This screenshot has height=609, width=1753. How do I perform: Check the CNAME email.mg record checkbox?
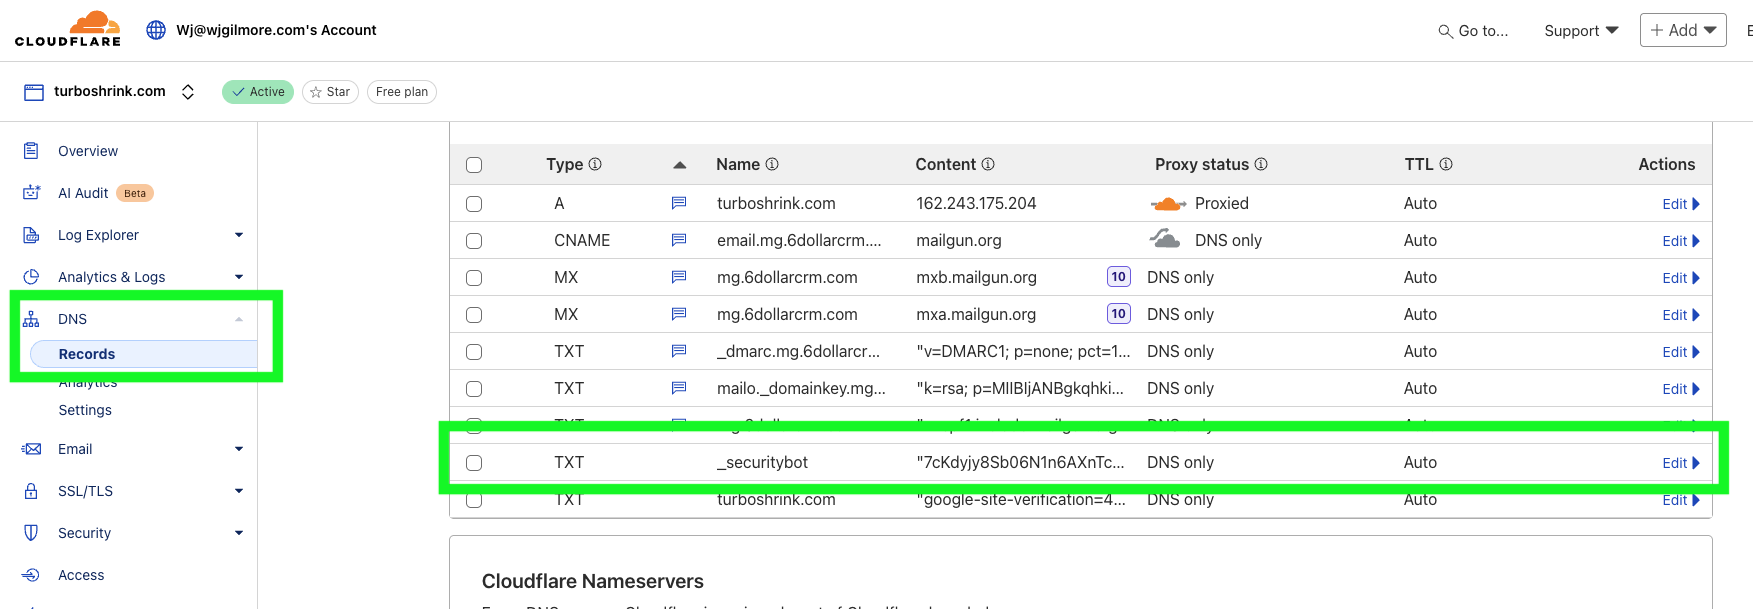[x=474, y=241]
